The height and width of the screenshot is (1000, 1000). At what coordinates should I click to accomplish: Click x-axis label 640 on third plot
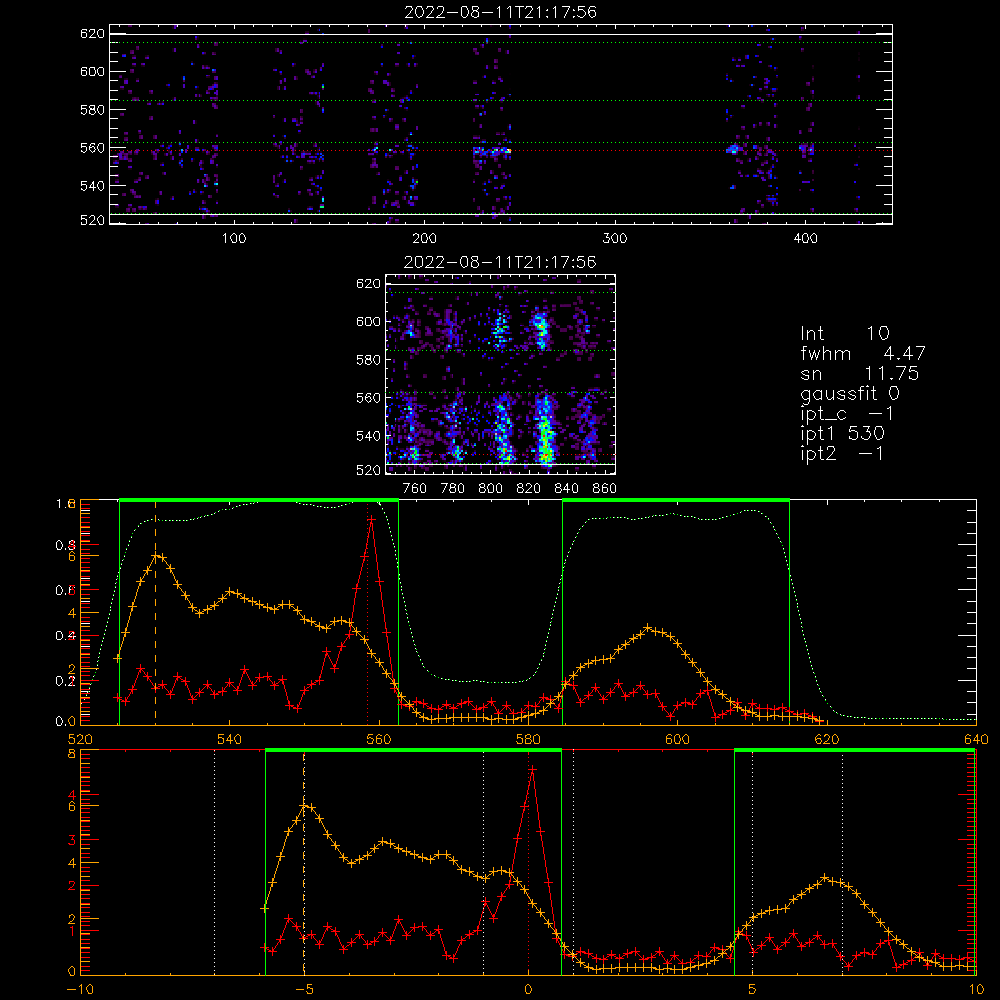(x=976, y=739)
